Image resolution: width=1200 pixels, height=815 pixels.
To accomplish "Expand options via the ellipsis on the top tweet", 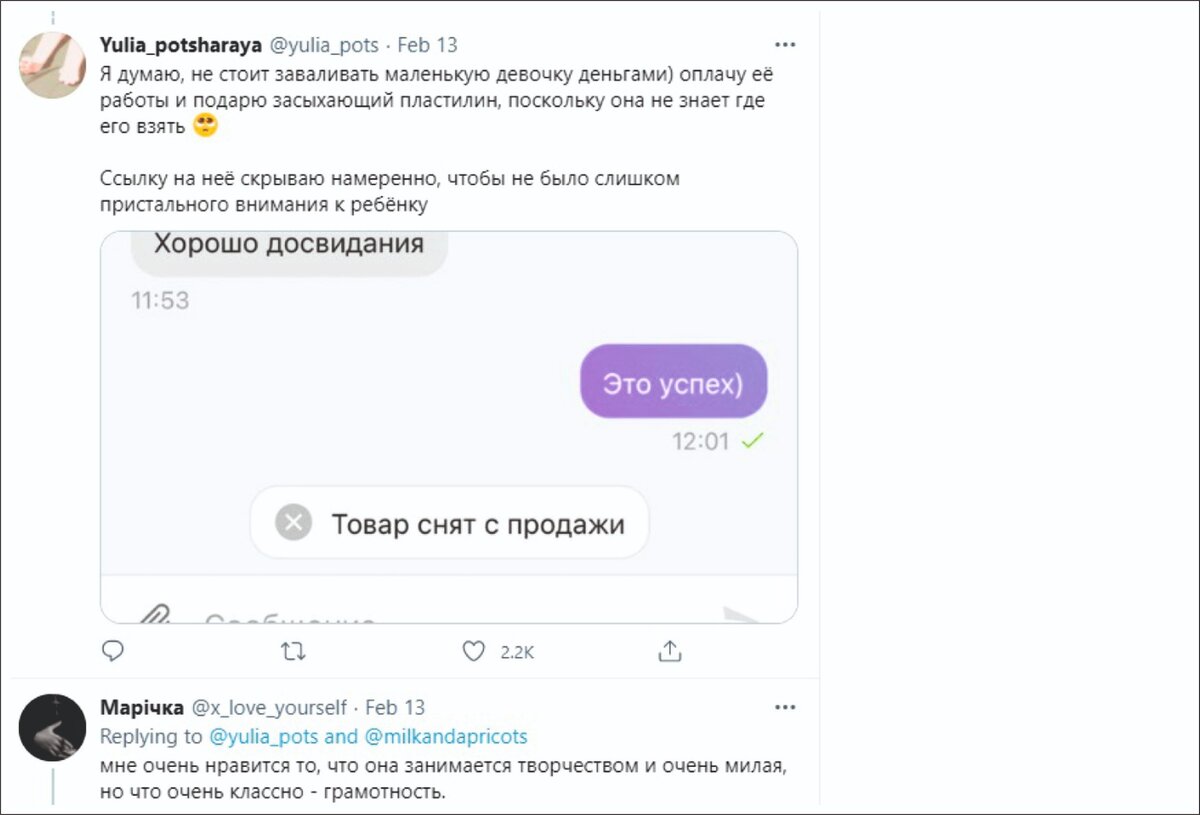I will point(785,44).
